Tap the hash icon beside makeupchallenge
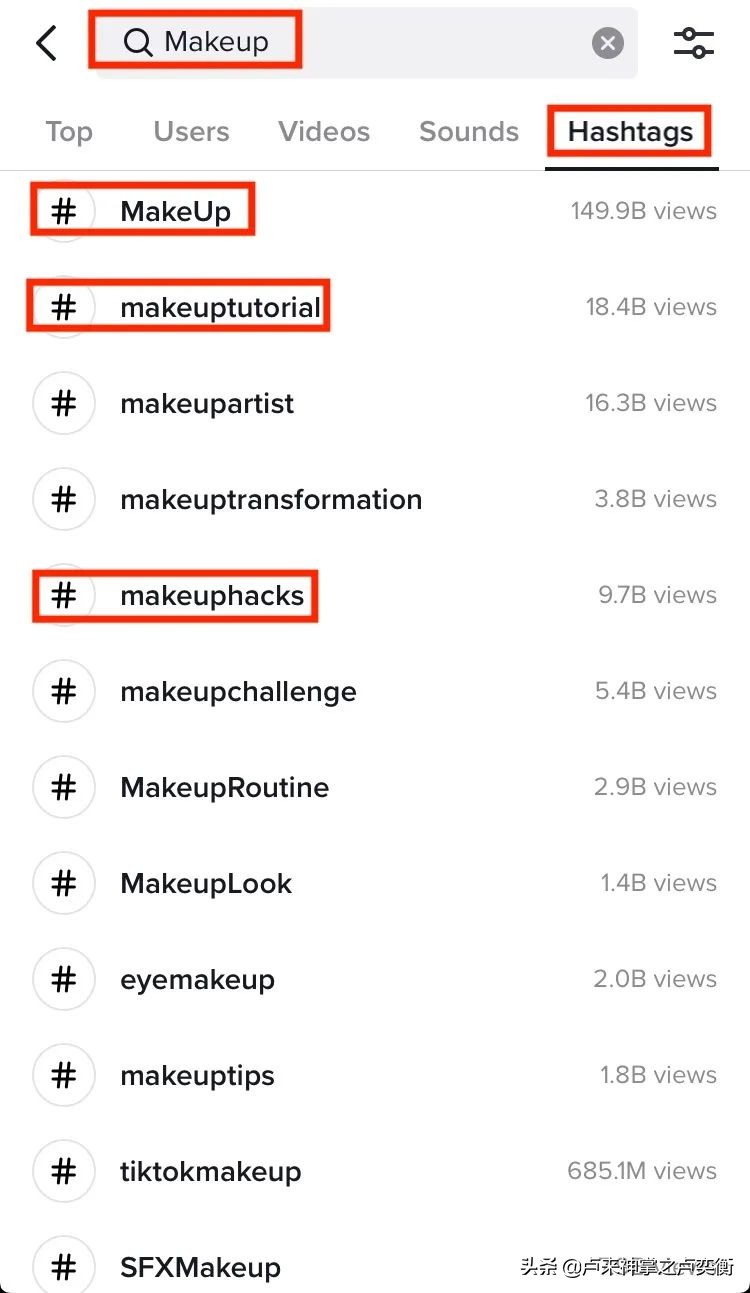Image resolution: width=750 pixels, height=1293 pixels. 64,692
